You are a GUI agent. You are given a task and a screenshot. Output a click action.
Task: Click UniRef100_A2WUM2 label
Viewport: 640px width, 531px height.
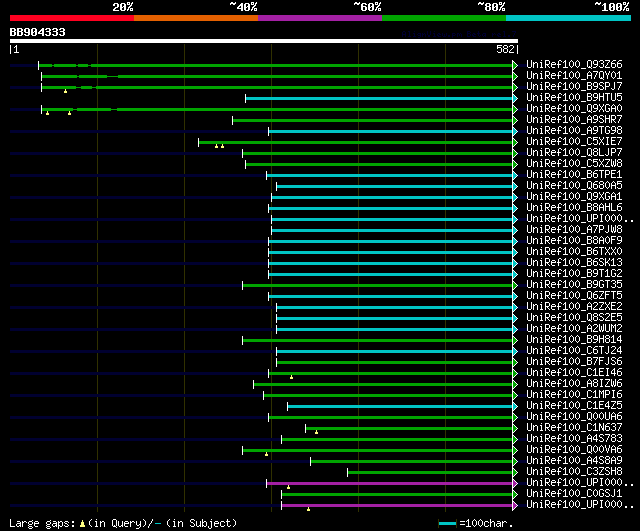[x=574, y=329]
